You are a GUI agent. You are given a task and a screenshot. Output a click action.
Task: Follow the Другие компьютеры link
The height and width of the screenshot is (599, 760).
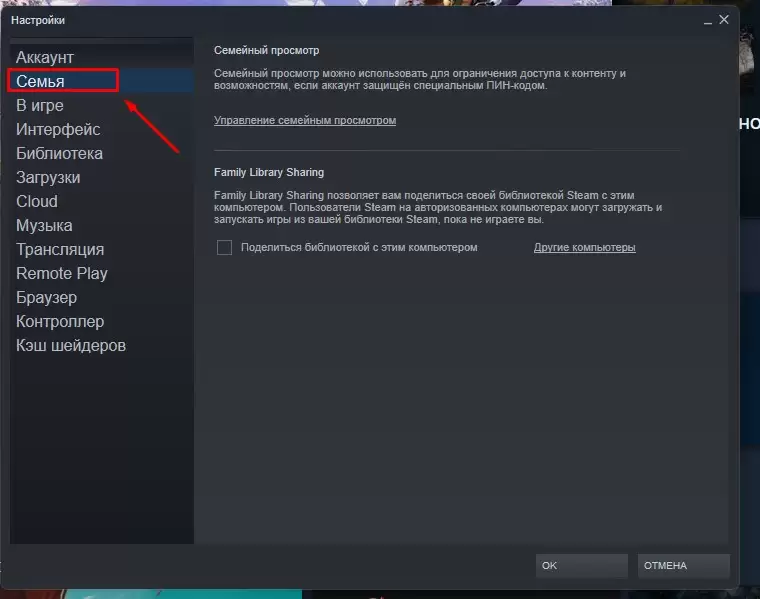[585, 247]
